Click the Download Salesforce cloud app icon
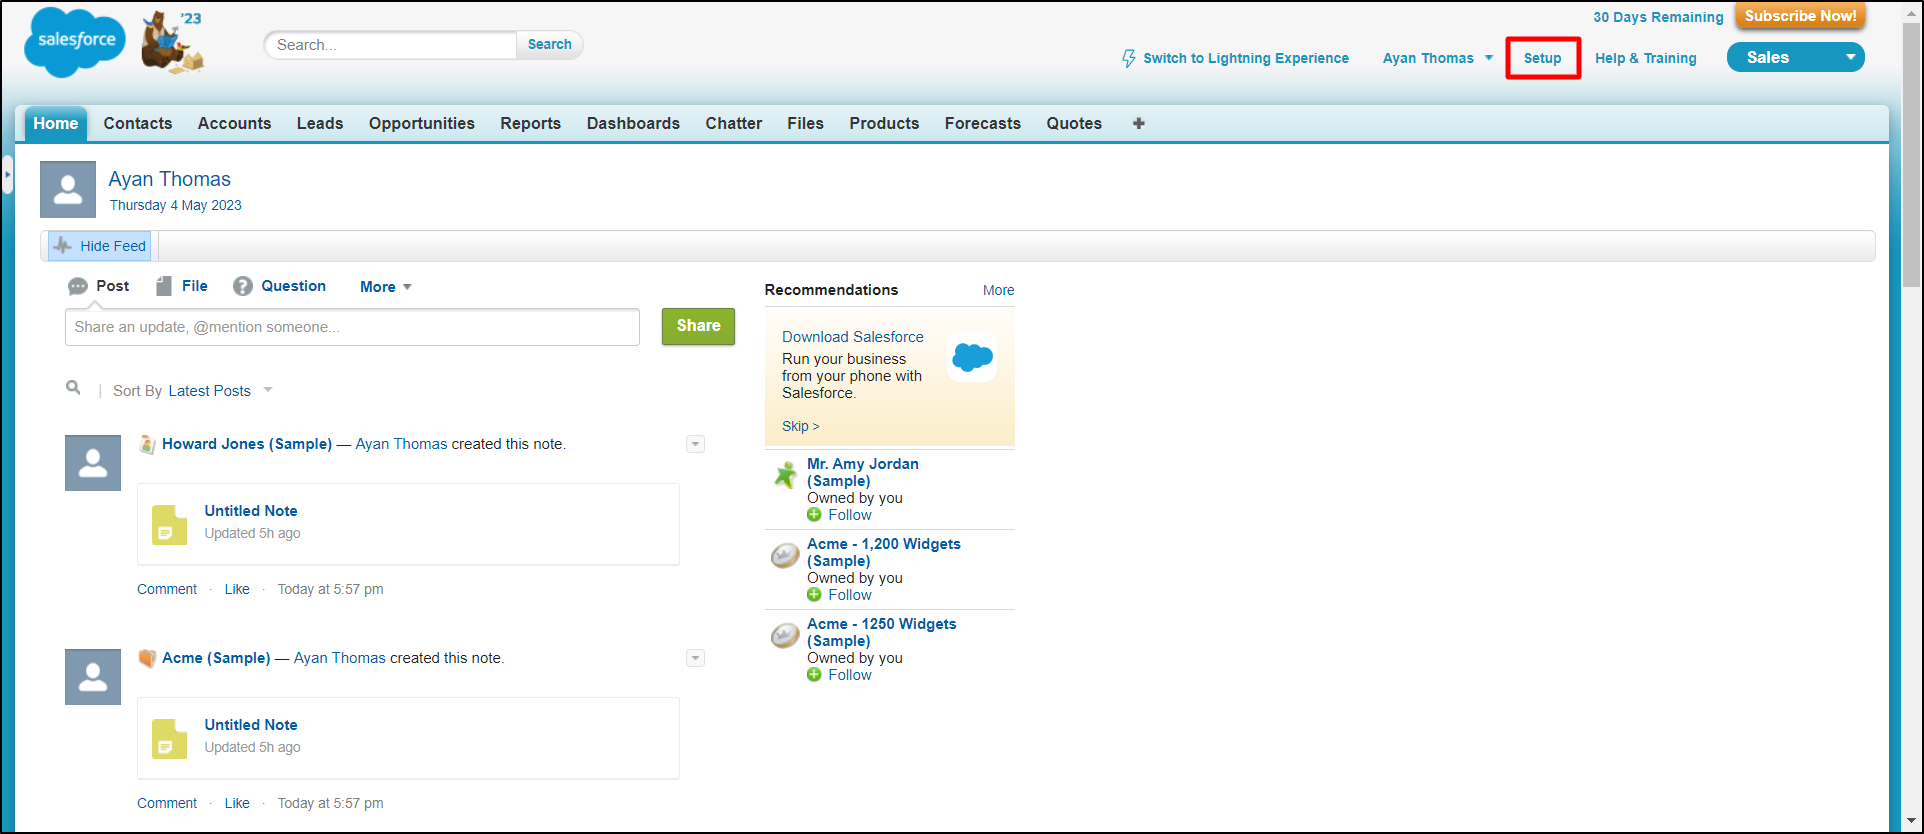 972,357
